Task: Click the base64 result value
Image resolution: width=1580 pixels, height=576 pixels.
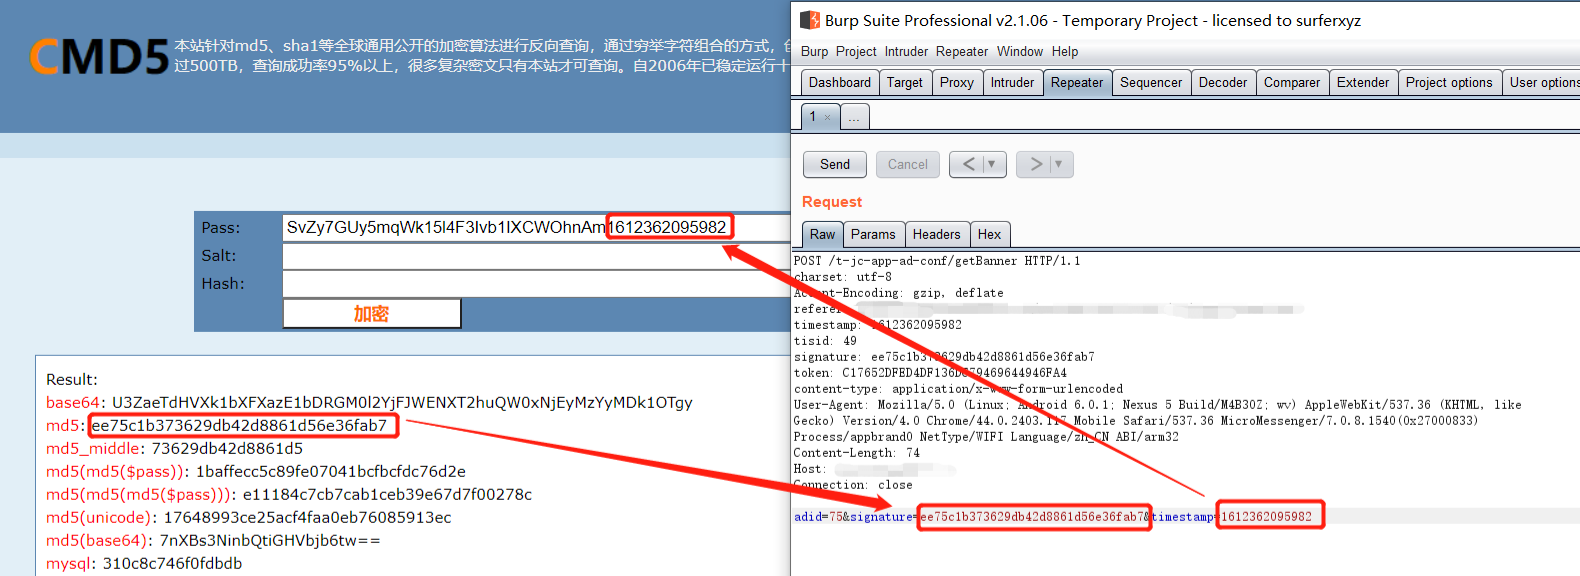Action: 402,402
